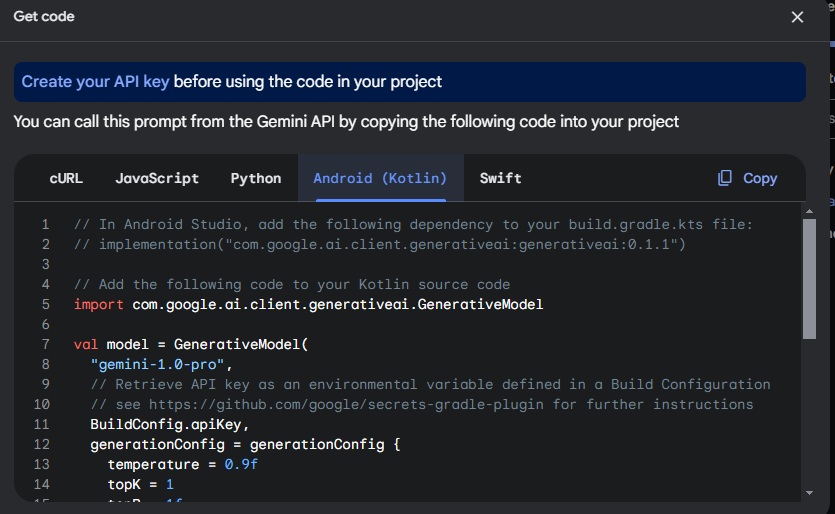835x514 pixels.
Task: Select the Android (Kotlin) tab
Action: click(380, 178)
